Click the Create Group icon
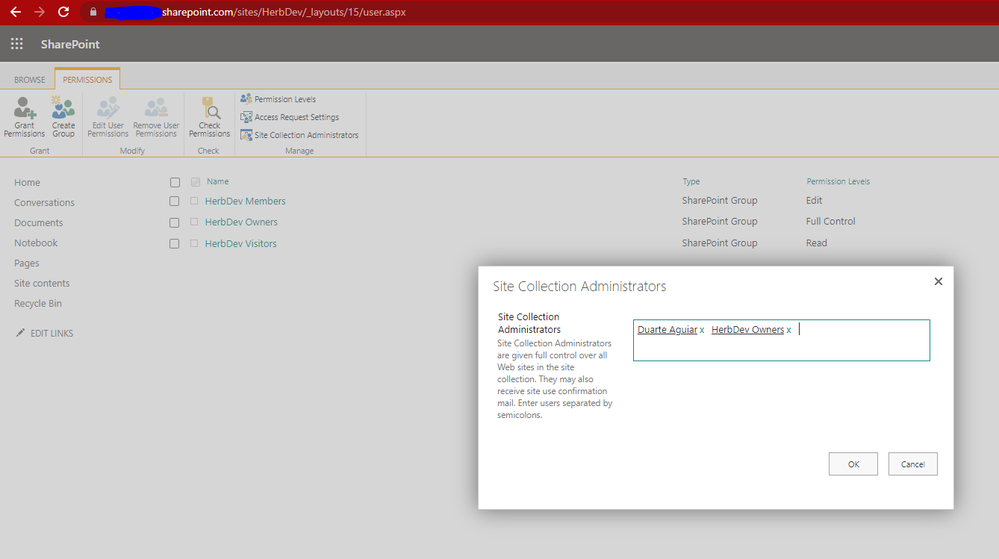The image size is (999, 559). click(x=63, y=108)
